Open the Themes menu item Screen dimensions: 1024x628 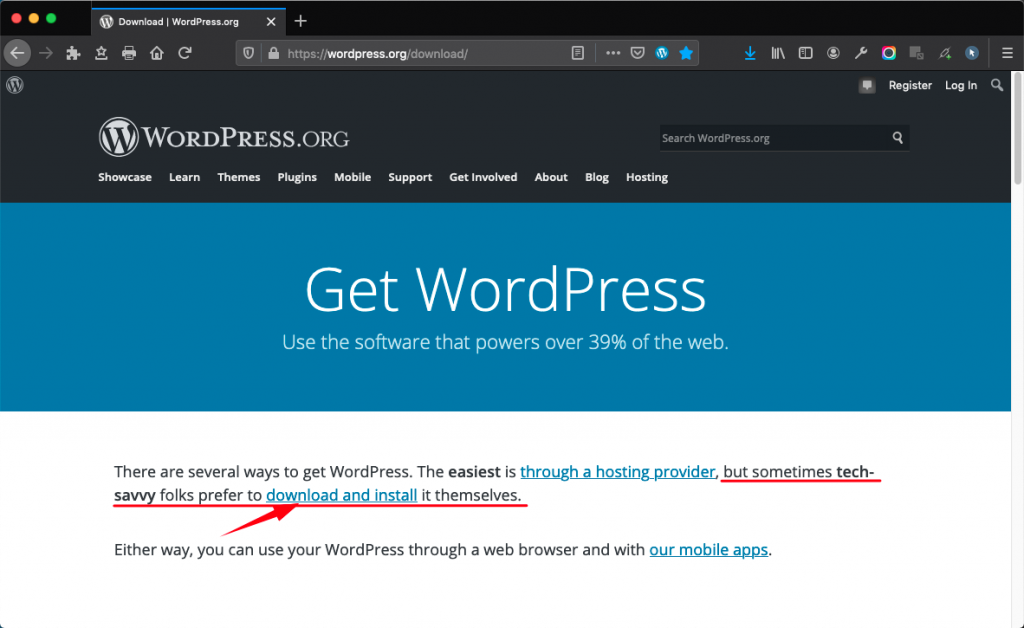[238, 177]
